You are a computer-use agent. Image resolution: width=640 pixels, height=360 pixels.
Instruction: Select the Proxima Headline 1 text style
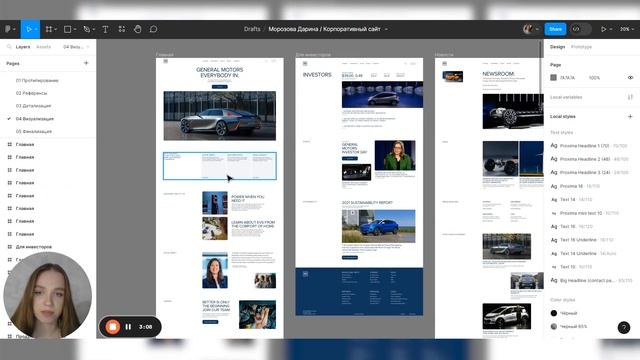(589, 146)
